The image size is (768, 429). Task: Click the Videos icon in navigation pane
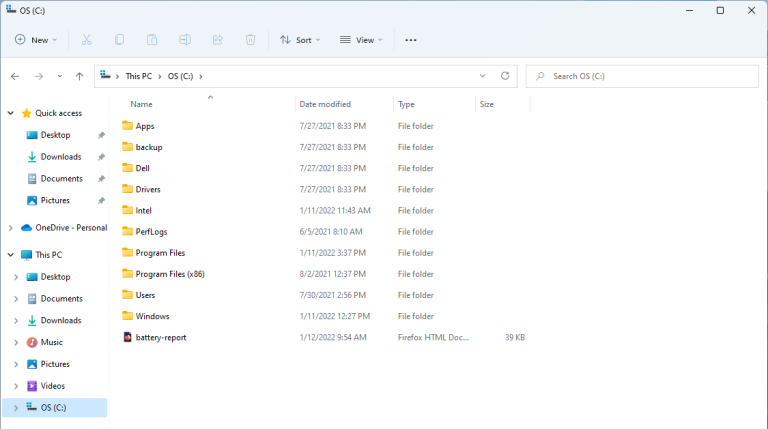[32, 386]
